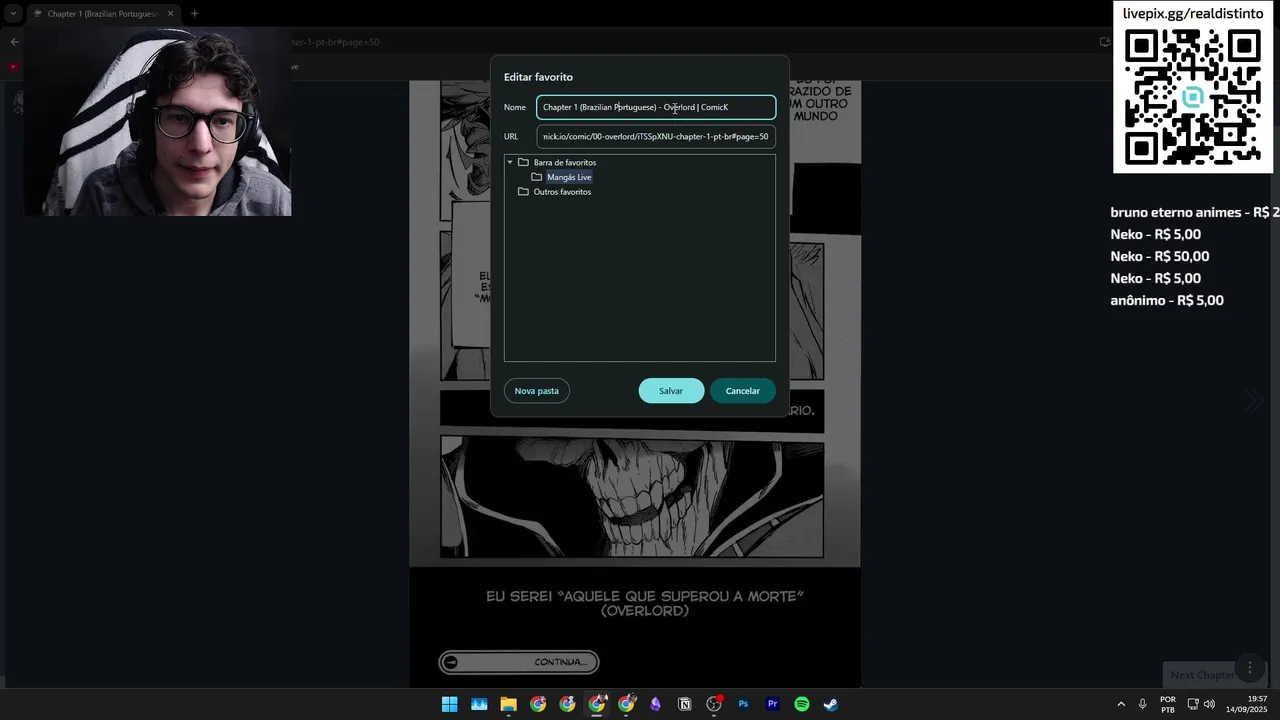
Task: Go back with the browser back arrow
Action: [x=14, y=42]
